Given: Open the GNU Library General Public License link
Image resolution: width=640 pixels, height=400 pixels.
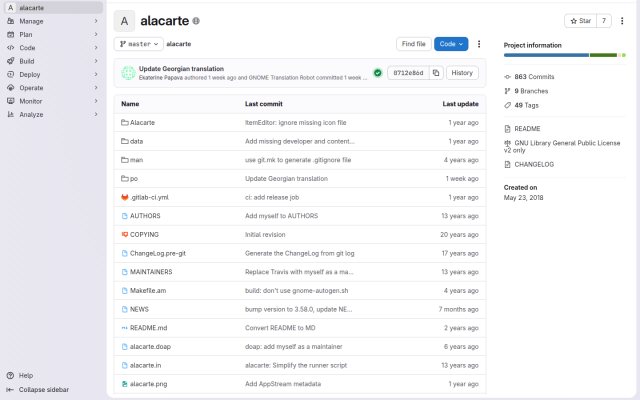Looking at the screenshot, I should coord(562,147).
